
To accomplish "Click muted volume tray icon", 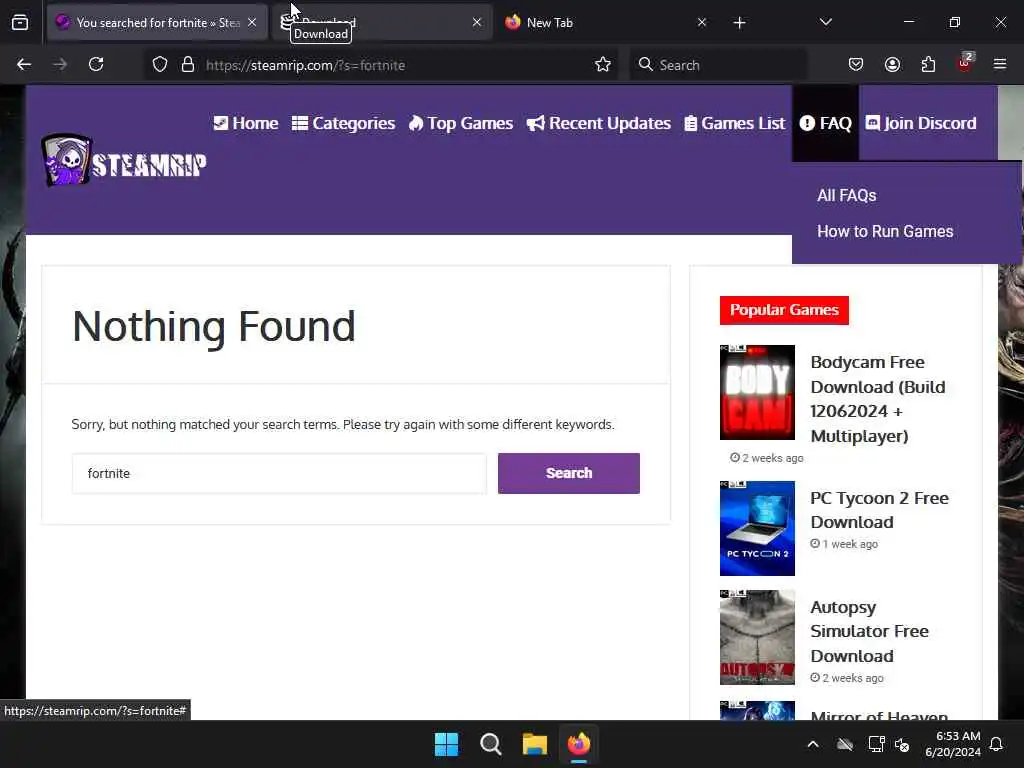I will coord(903,744).
